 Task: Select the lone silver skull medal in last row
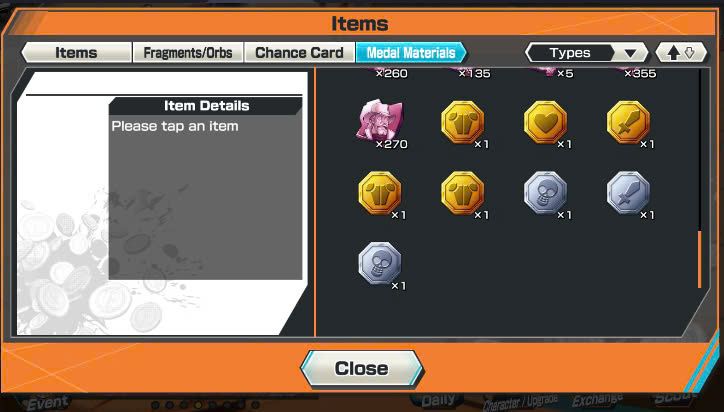click(380, 264)
